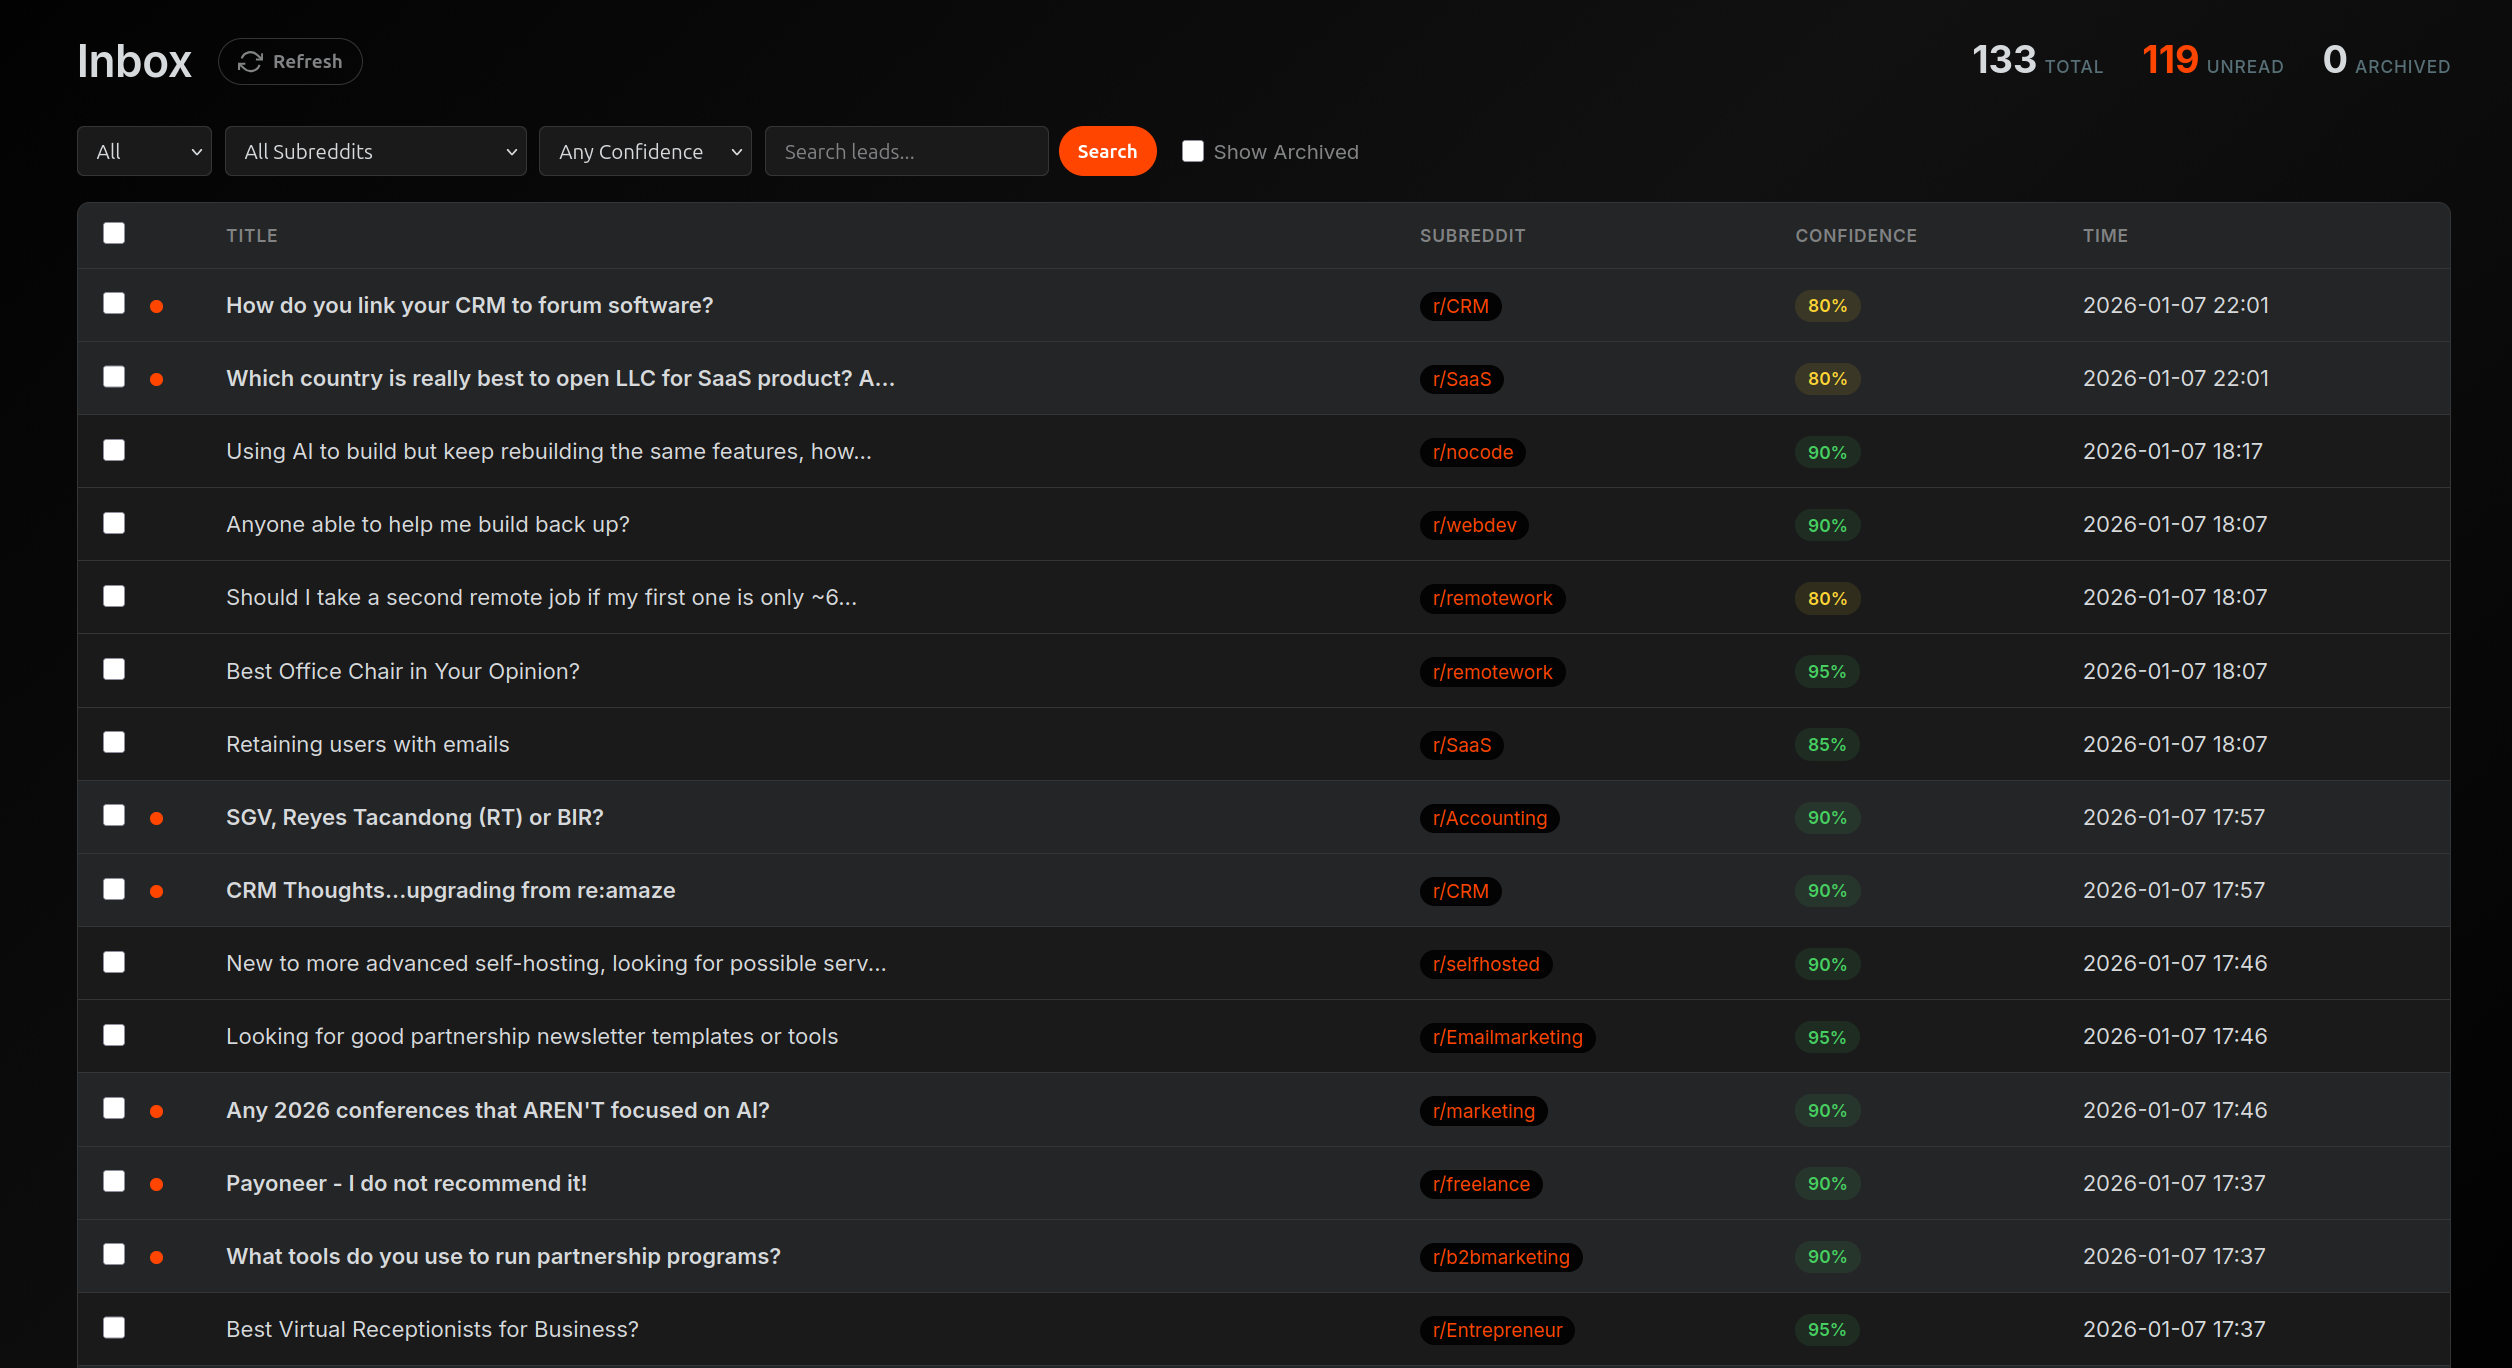Click unread dot beside Payoneer row
Screen dimensions: 2512x1368
(157, 1185)
